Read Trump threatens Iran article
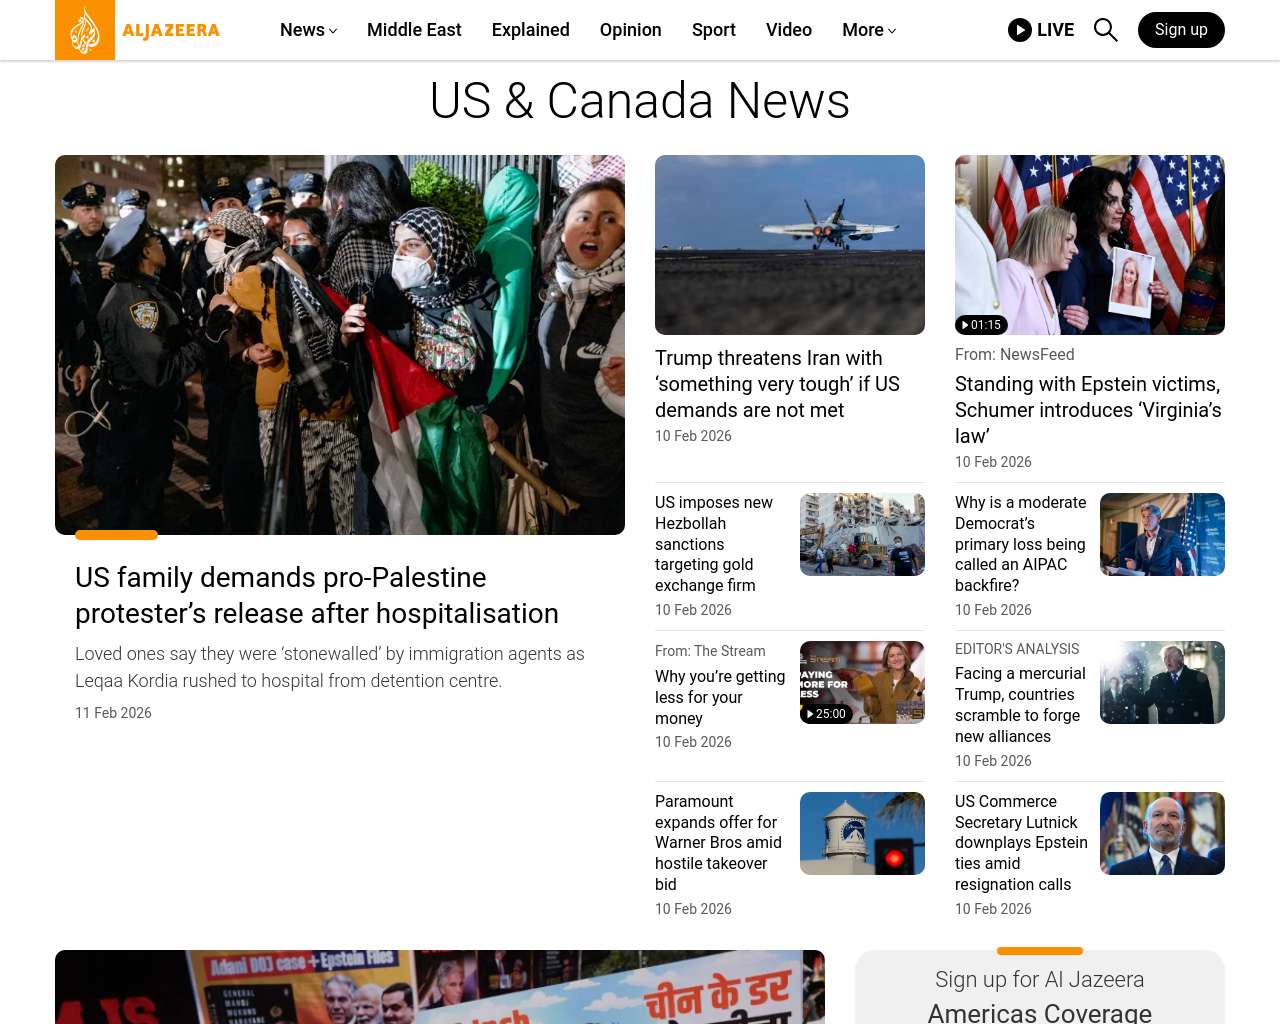Image resolution: width=1280 pixels, height=1024 pixels. click(x=778, y=384)
